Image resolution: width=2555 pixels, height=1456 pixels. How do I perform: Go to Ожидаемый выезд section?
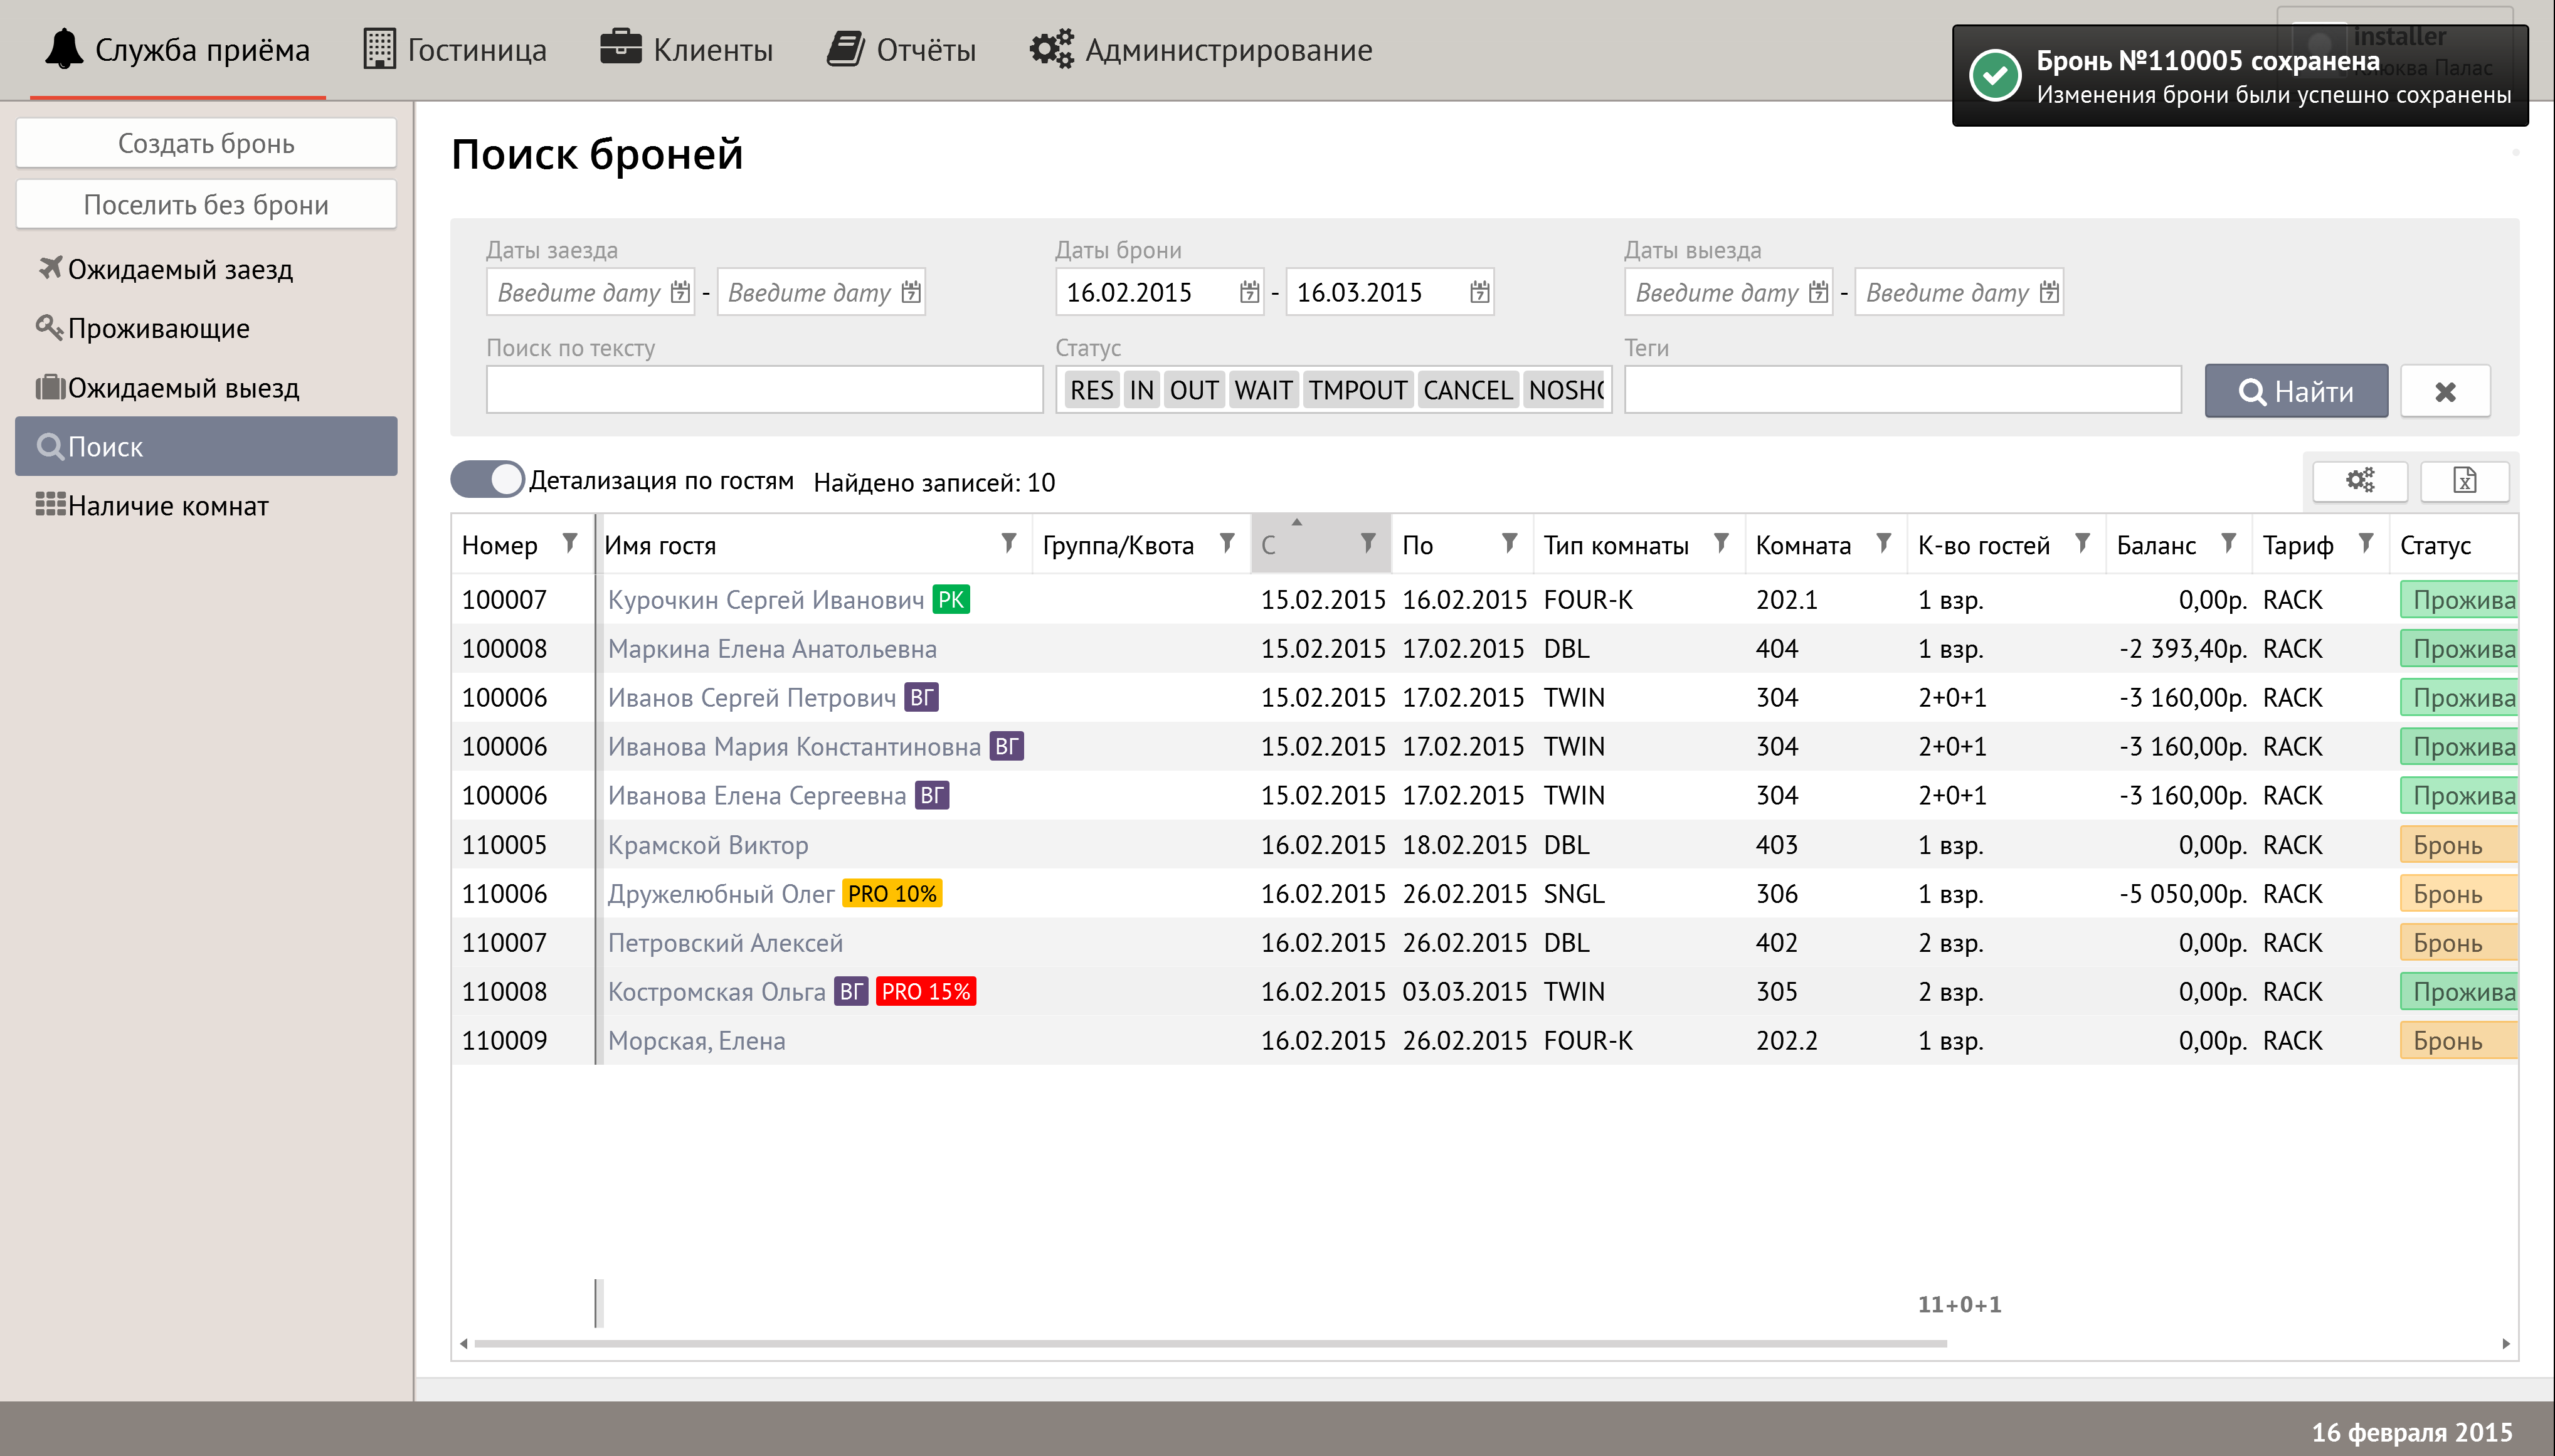pyautogui.click(x=206, y=387)
